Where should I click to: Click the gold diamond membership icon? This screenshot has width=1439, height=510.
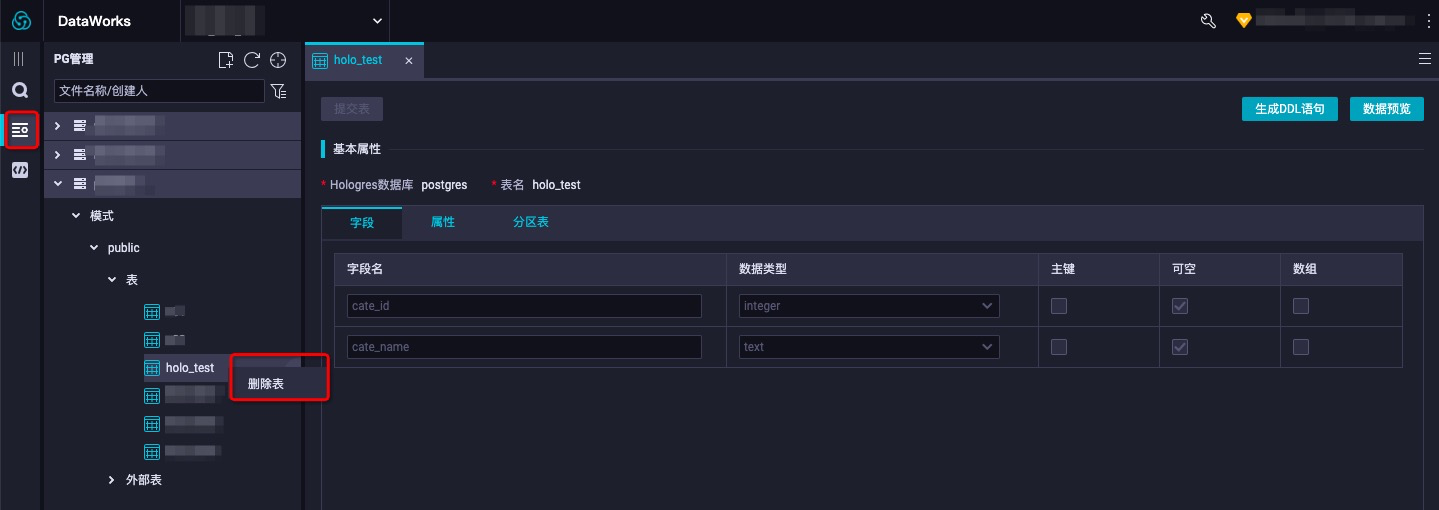[x=1244, y=20]
